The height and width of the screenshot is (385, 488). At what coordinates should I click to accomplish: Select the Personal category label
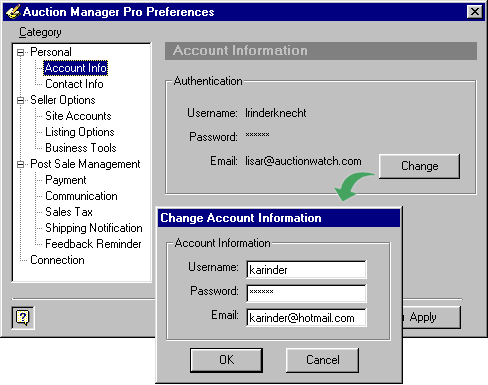click(x=51, y=52)
